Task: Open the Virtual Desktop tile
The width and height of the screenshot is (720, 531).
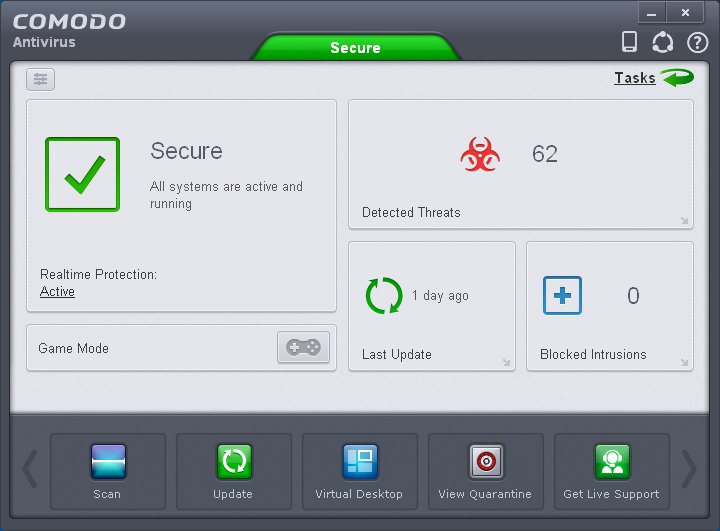Action: click(x=359, y=463)
